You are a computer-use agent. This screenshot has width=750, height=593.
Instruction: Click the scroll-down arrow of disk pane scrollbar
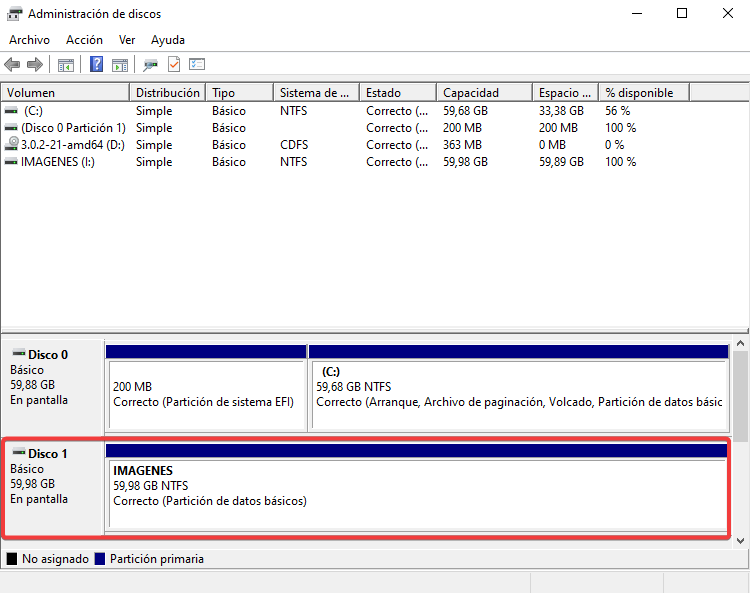click(740, 540)
